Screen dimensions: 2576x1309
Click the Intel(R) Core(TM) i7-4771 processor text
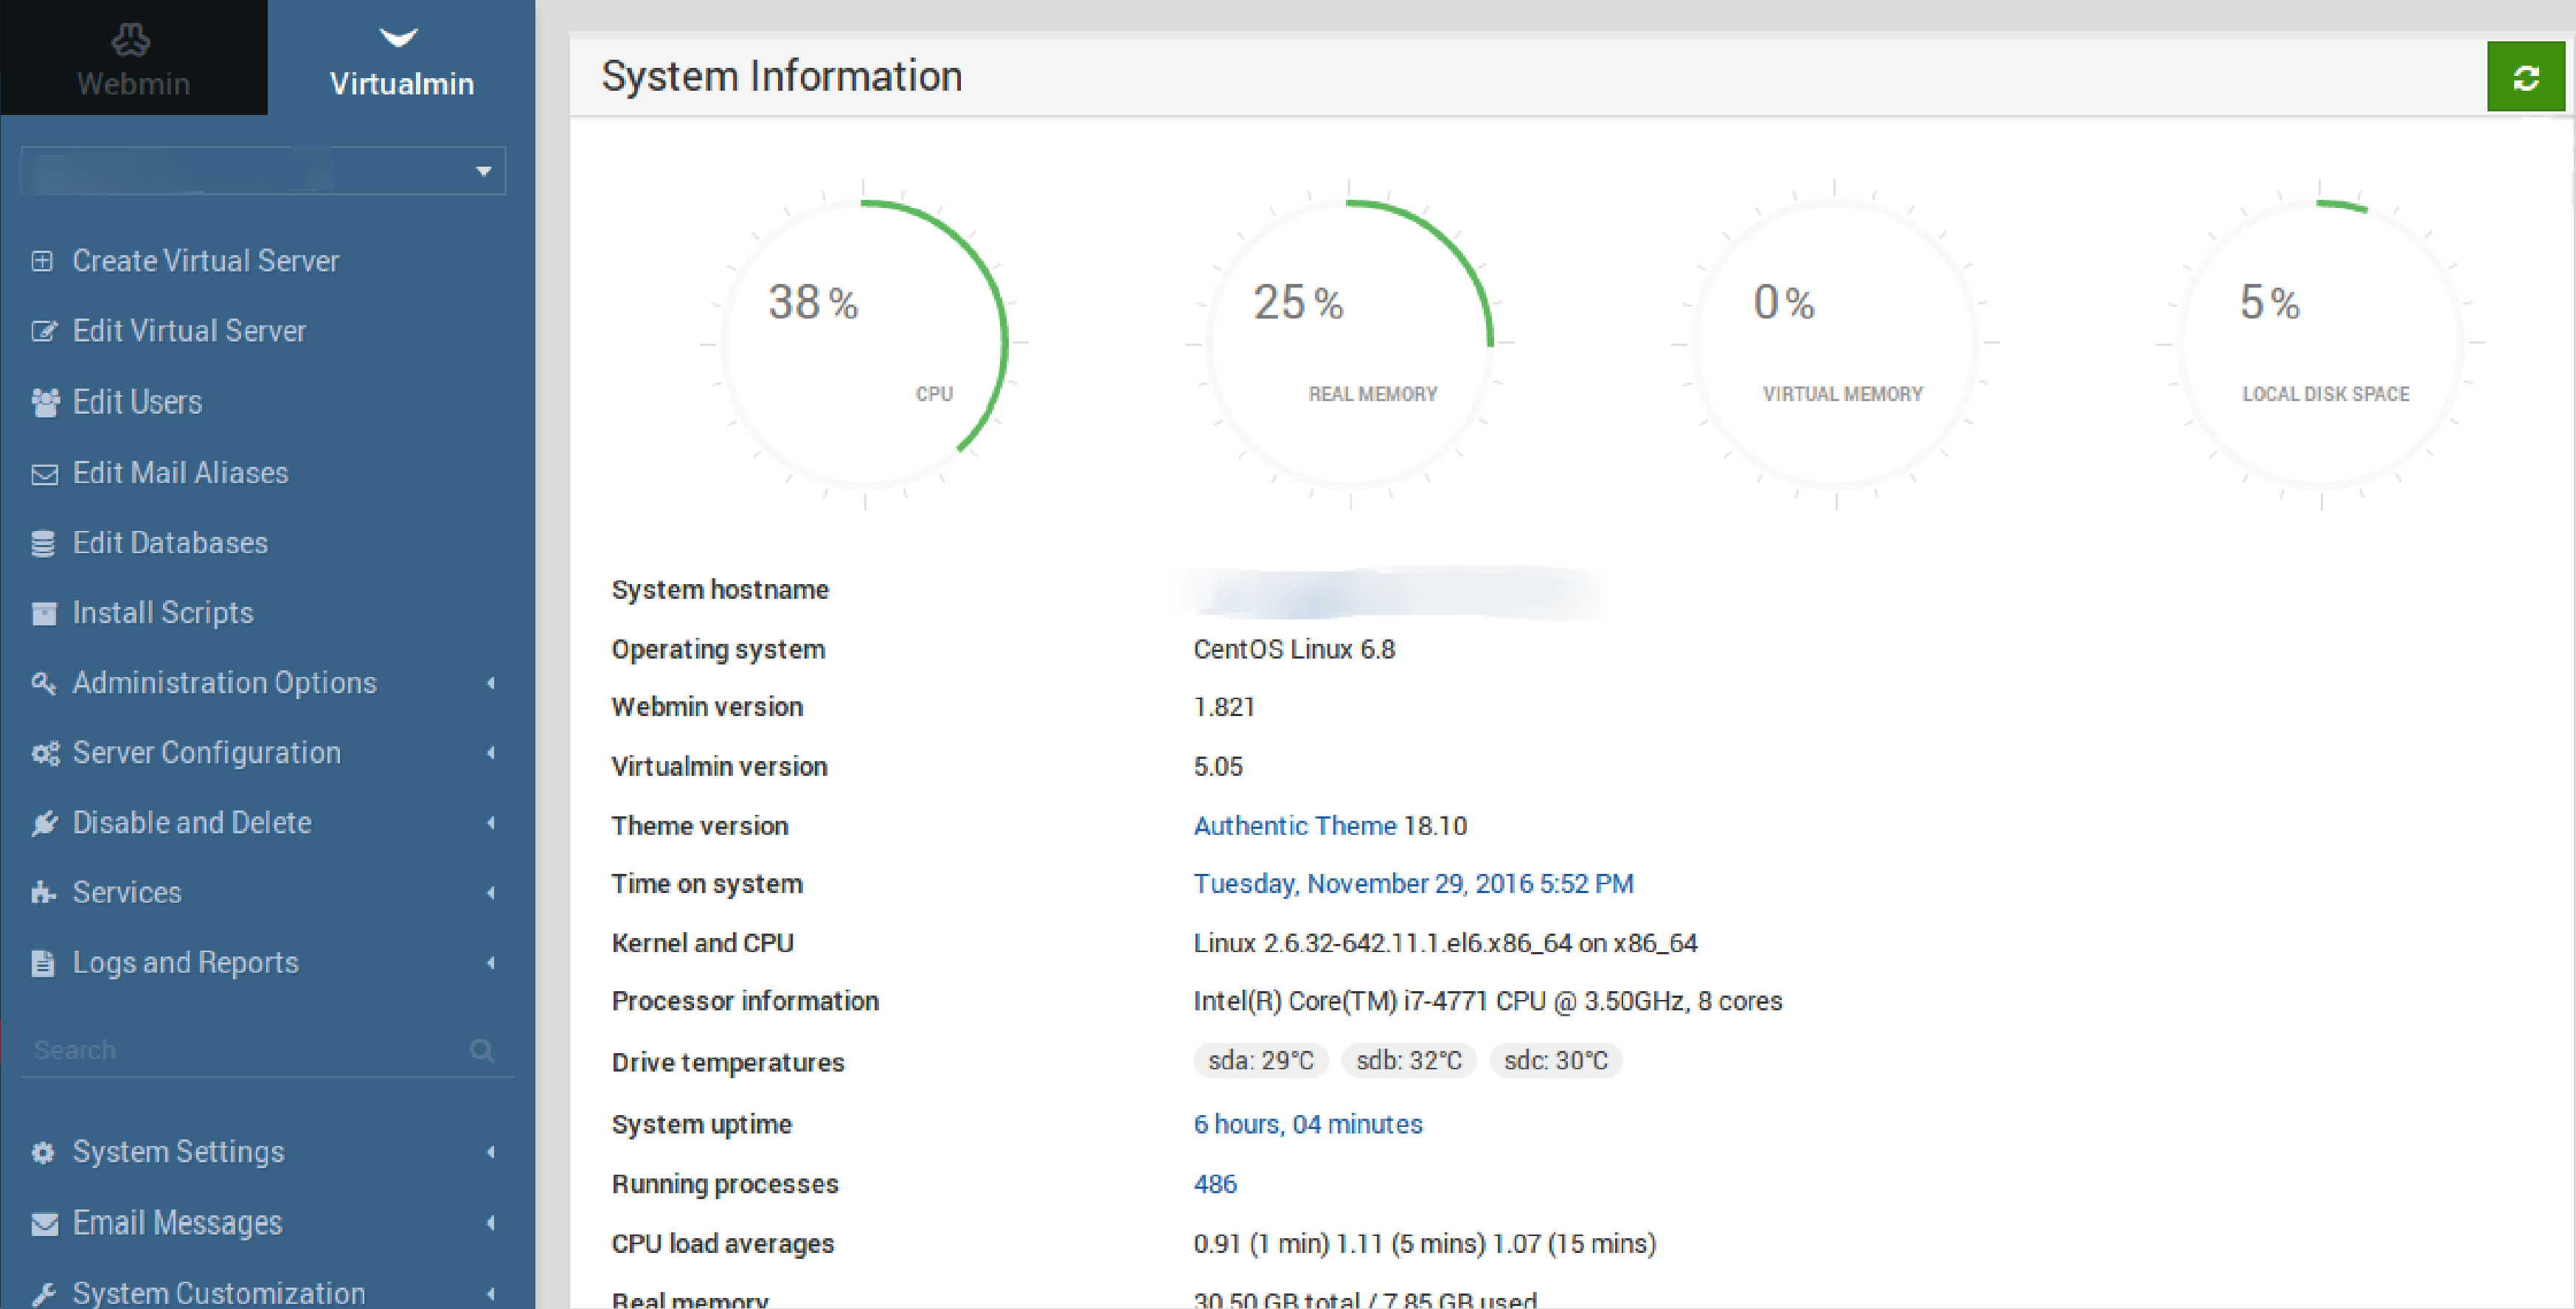tap(1487, 1001)
